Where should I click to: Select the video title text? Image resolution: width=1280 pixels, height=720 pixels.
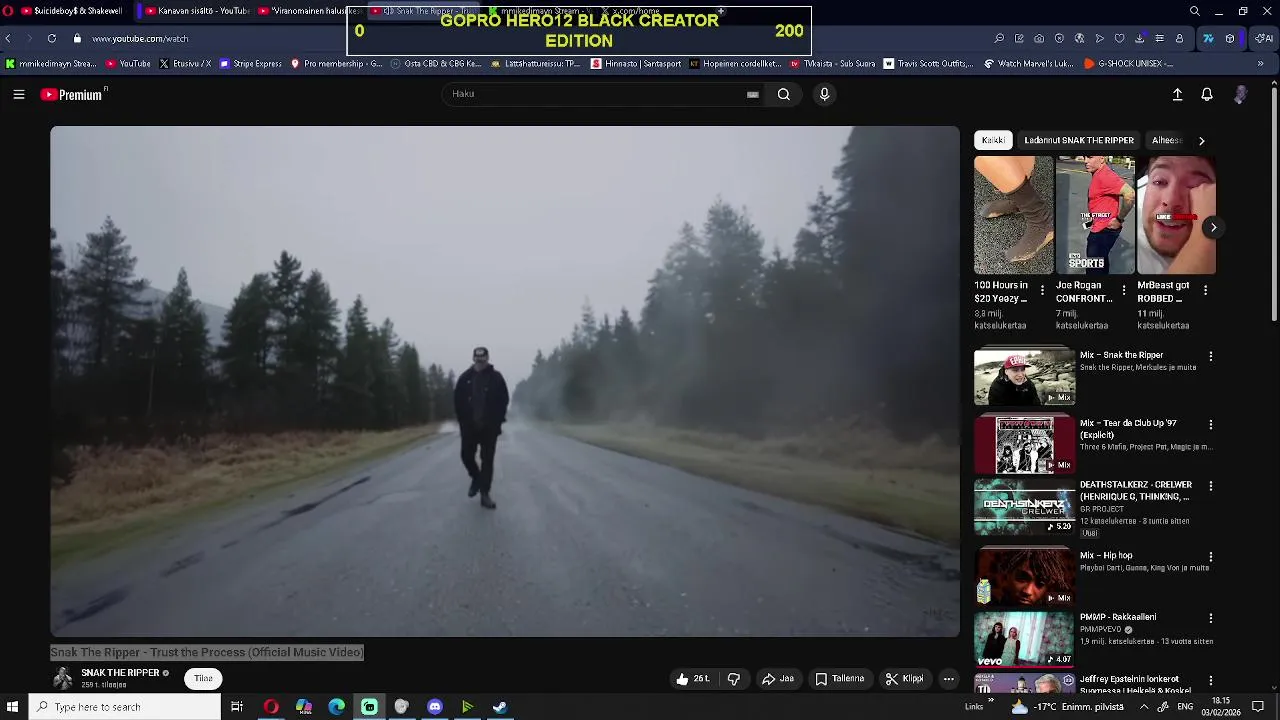tap(207, 652)
